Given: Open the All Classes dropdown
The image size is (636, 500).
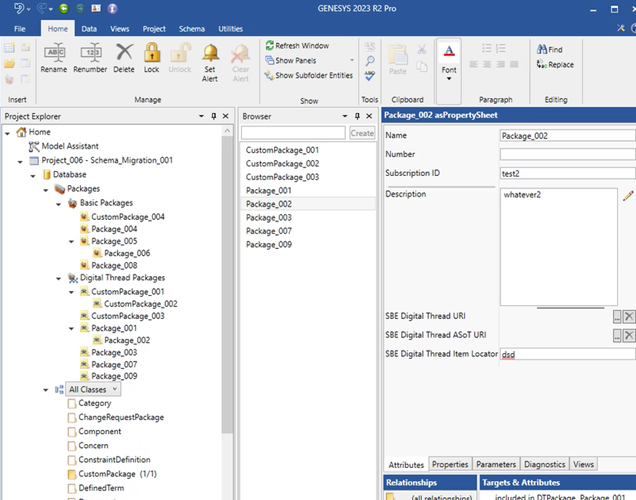Looking at the screenshot, I should click(x=115, y=389).
